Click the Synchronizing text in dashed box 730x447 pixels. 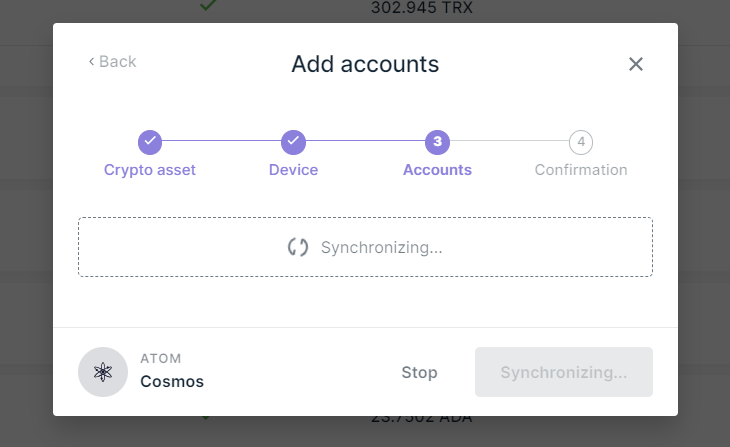(381, 247)
